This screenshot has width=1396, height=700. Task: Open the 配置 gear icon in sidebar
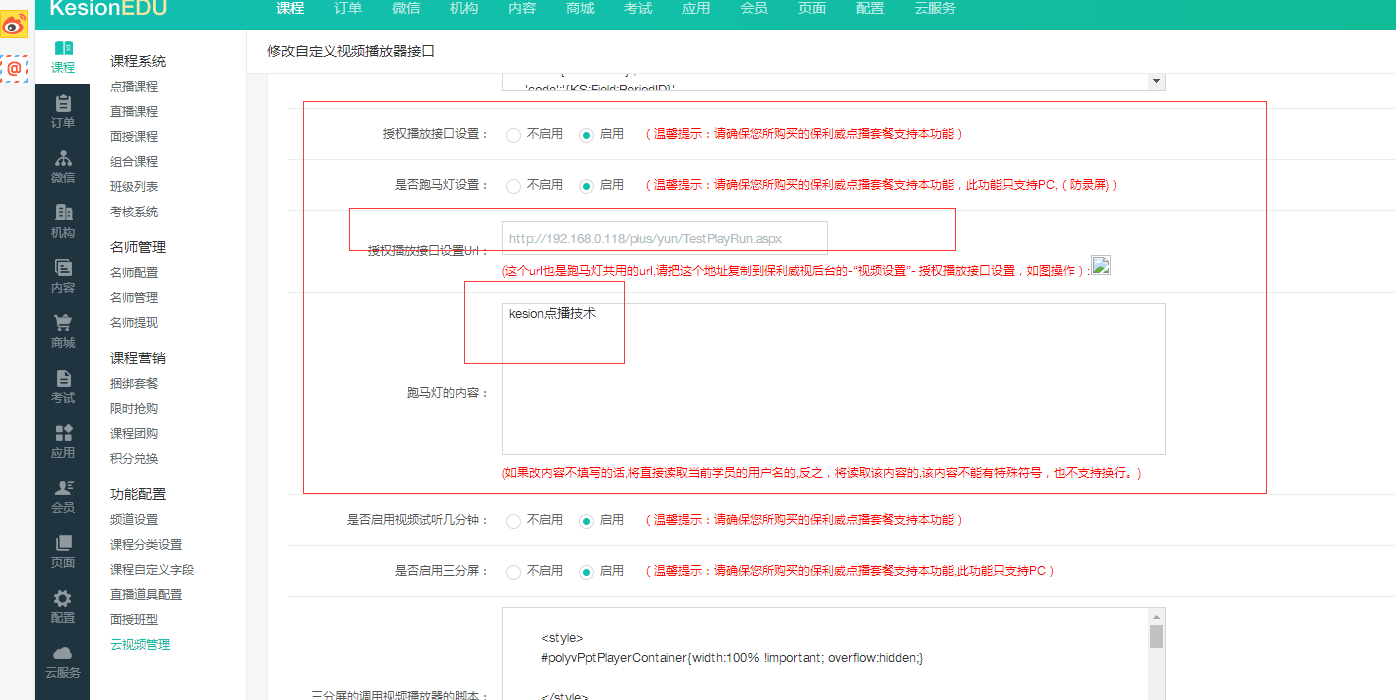click(63, 598)
